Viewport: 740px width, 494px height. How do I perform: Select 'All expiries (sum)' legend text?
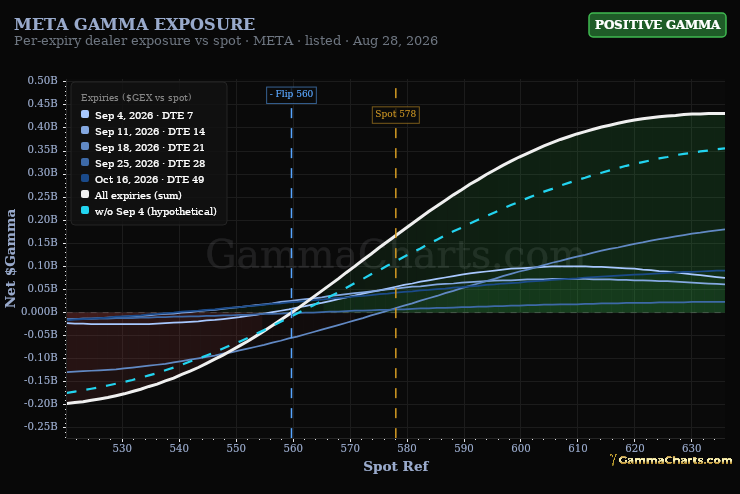(138, 195)
